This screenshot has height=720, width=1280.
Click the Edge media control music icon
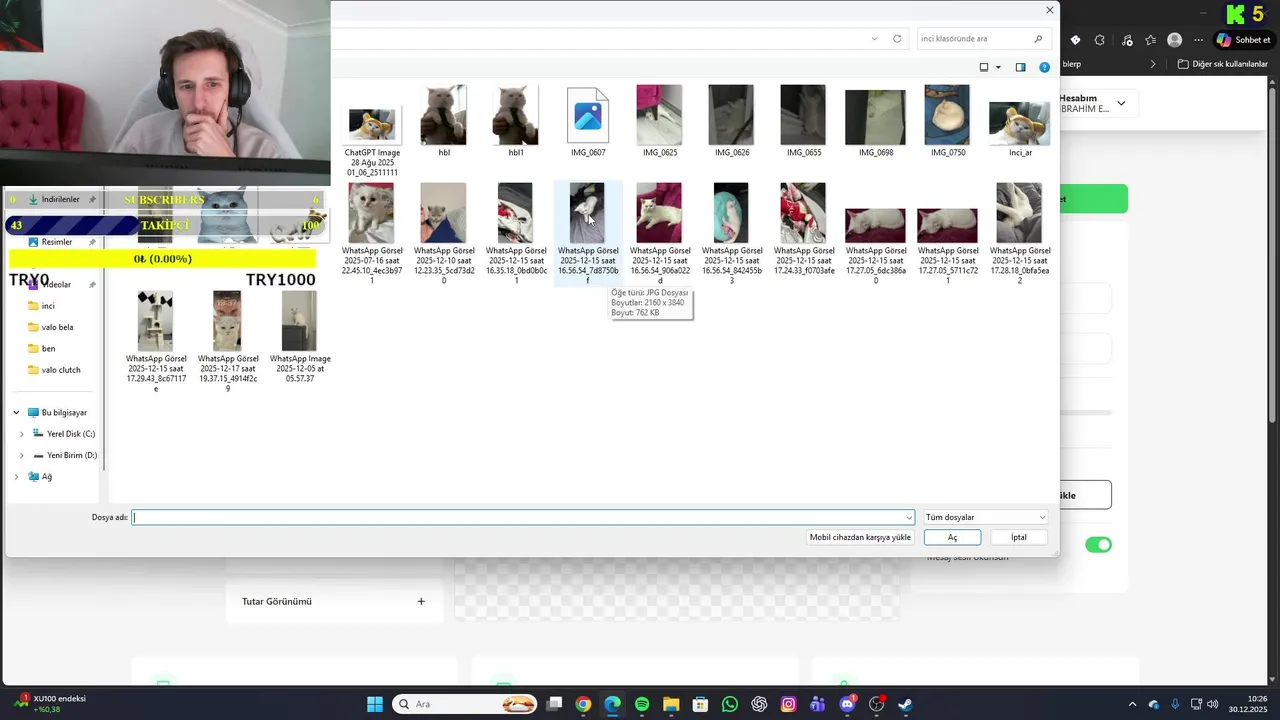(1127, 40)
